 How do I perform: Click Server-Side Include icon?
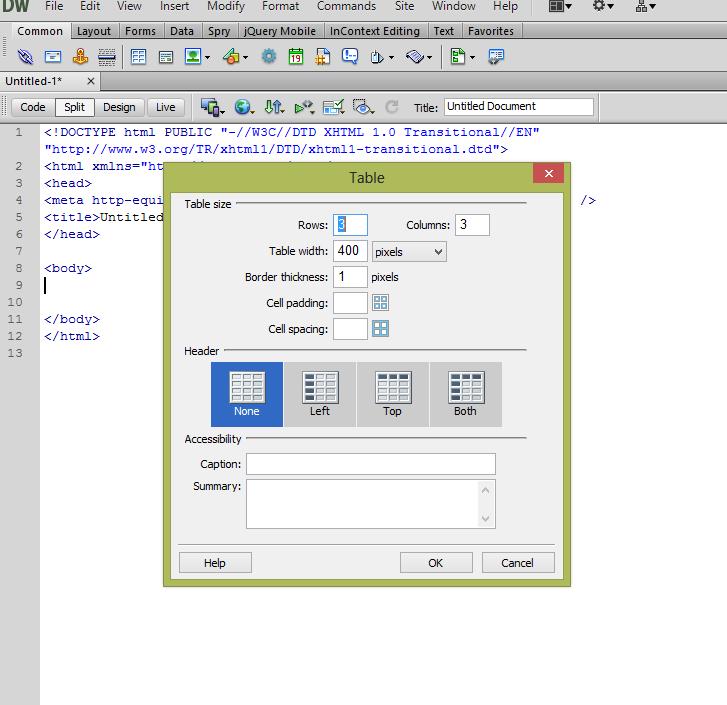323,57
